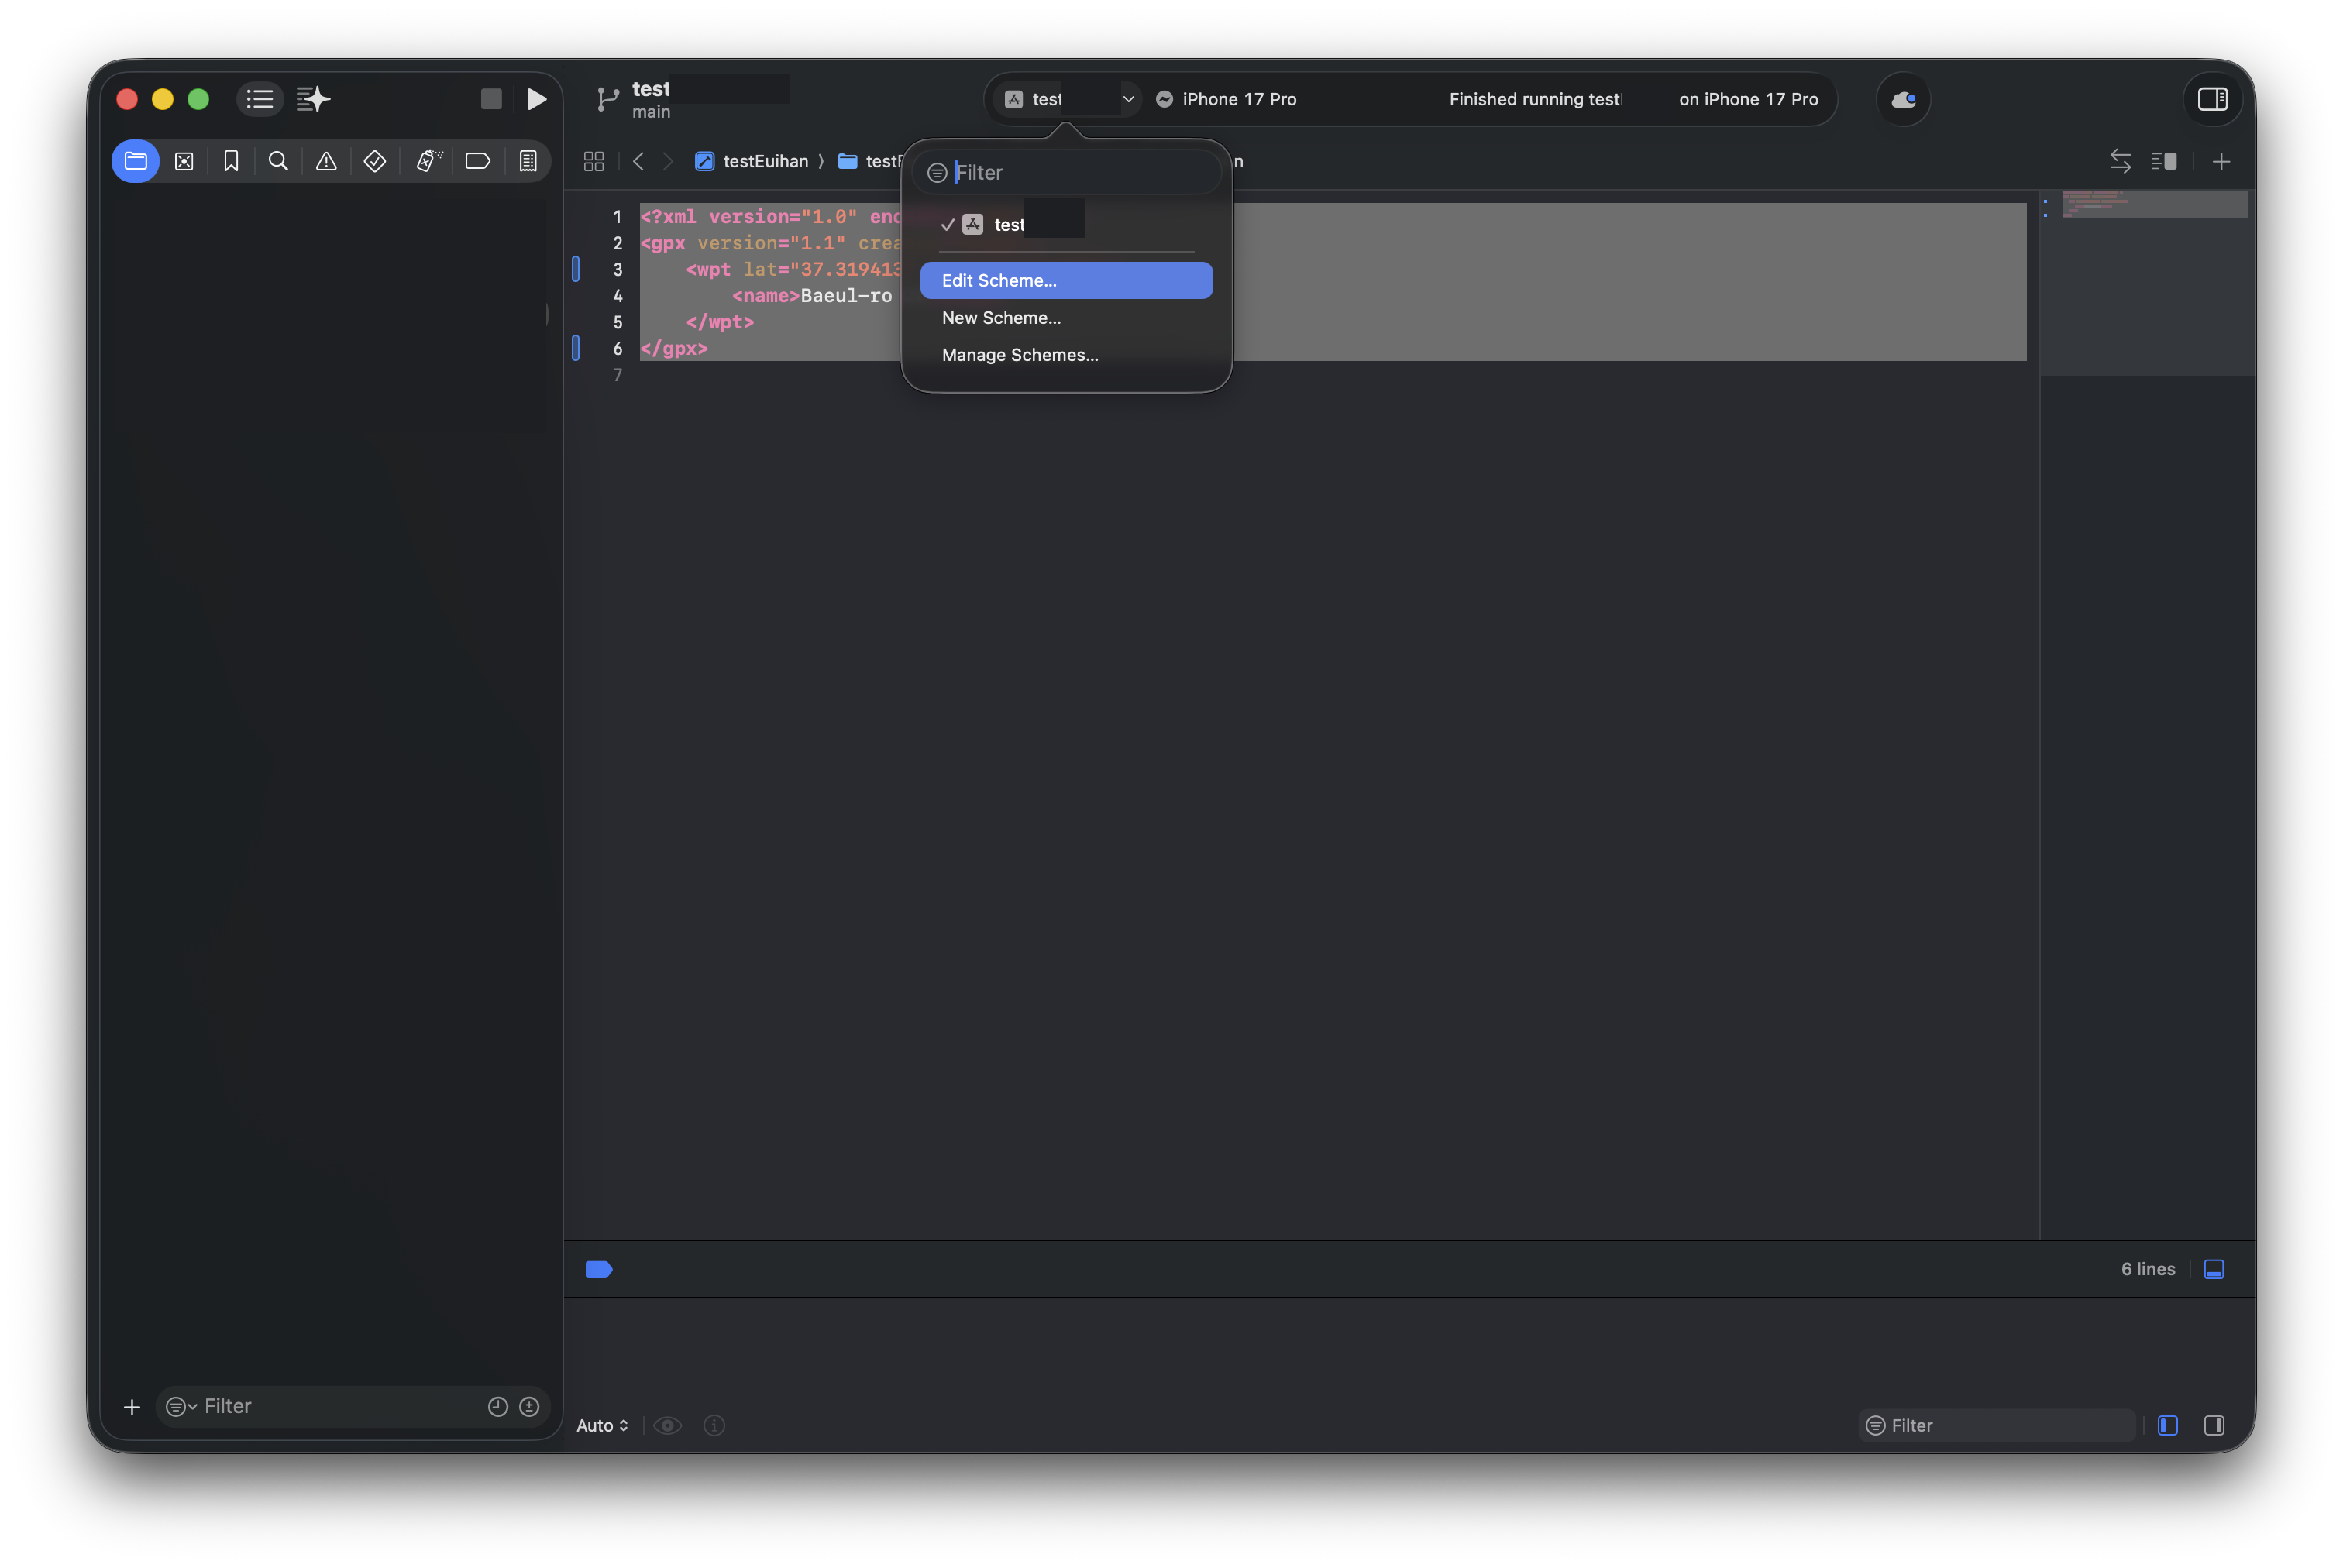This screenshot has height=1568, width=2343.
Task: Go back in editor history
Action: tap(638, 161)
